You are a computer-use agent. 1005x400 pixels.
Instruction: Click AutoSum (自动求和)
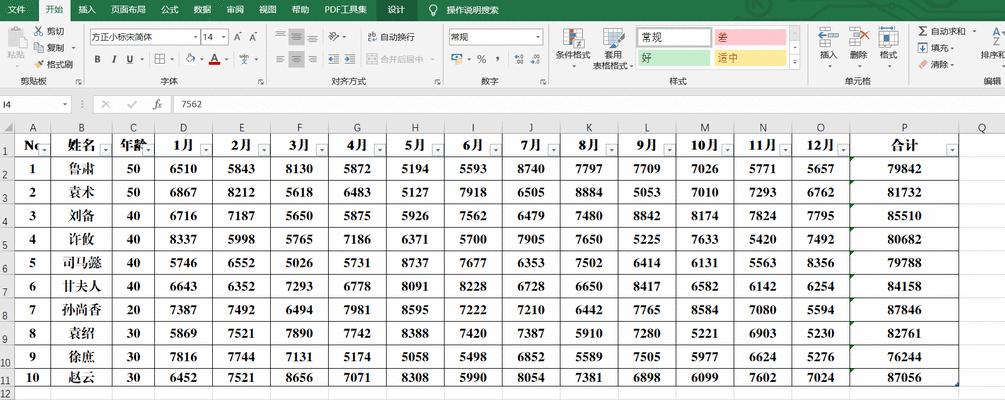(942, 31)
